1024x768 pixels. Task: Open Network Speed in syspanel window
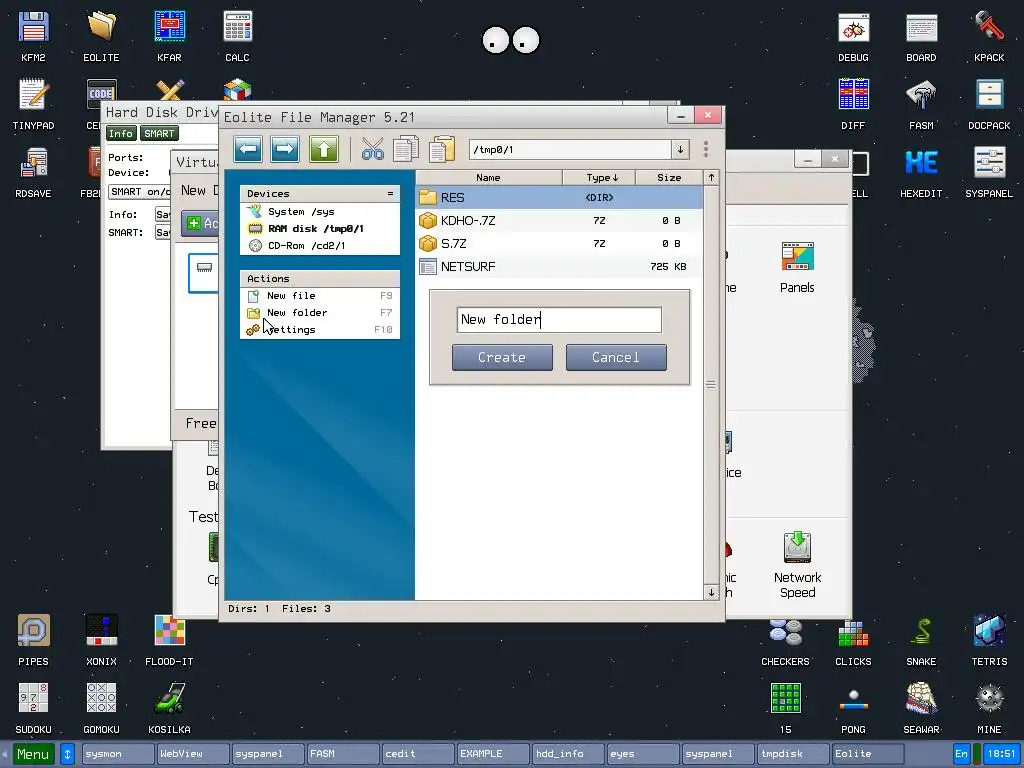point(797,565)
